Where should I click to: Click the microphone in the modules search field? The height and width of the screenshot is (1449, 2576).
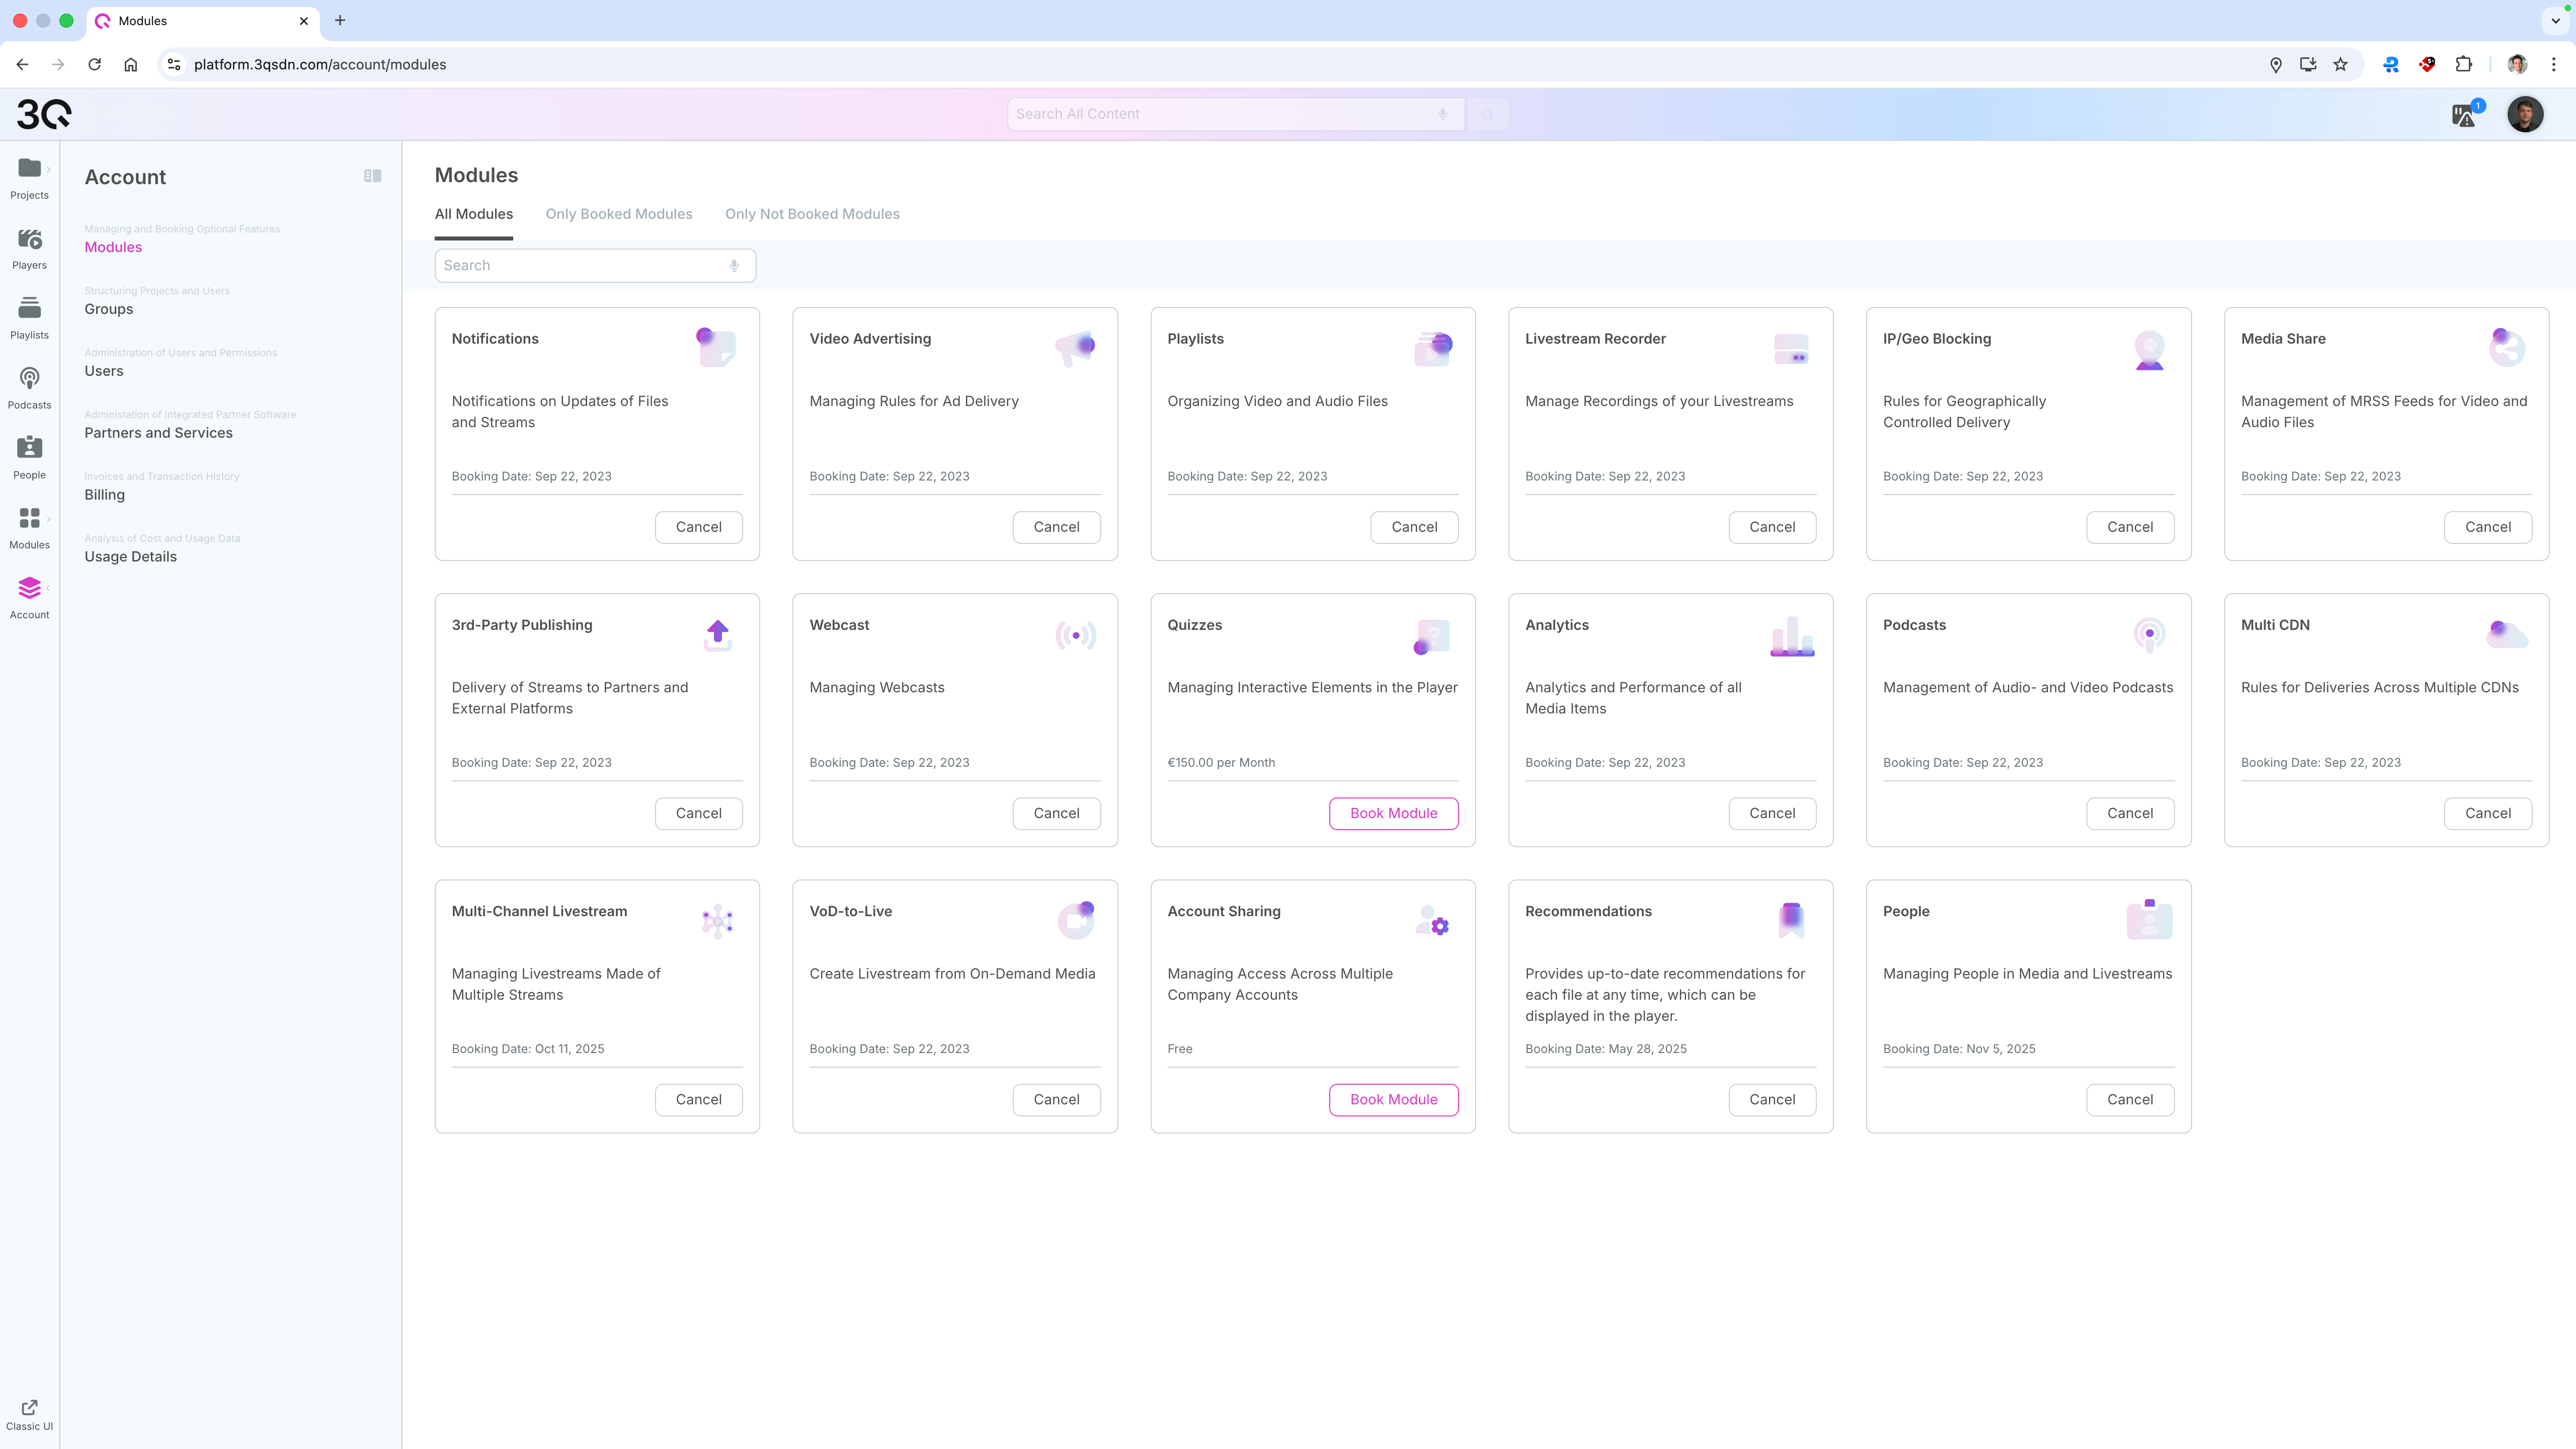pyautogui.click(x=734, y=265)
